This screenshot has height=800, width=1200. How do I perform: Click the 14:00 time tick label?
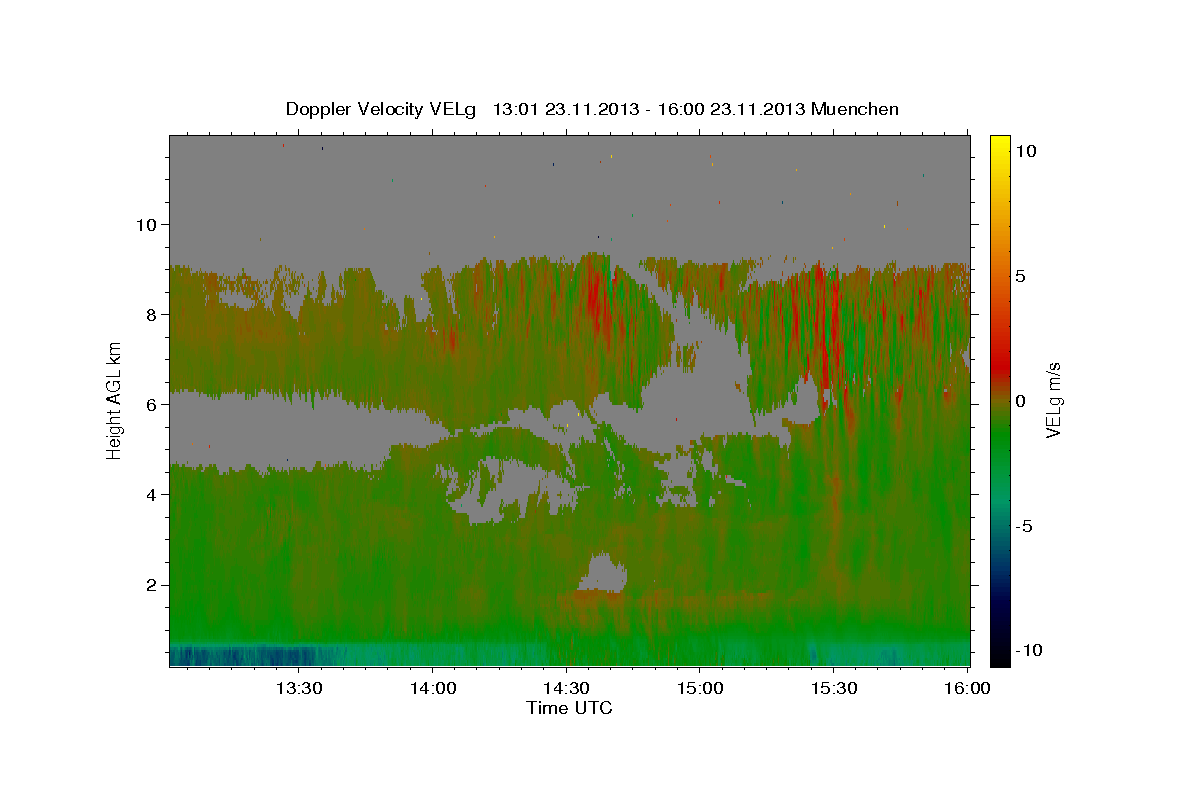432,688
